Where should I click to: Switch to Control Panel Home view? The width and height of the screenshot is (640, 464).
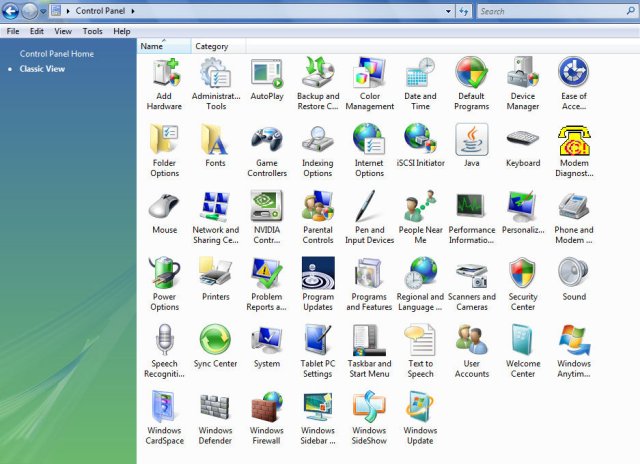(57, 54)
